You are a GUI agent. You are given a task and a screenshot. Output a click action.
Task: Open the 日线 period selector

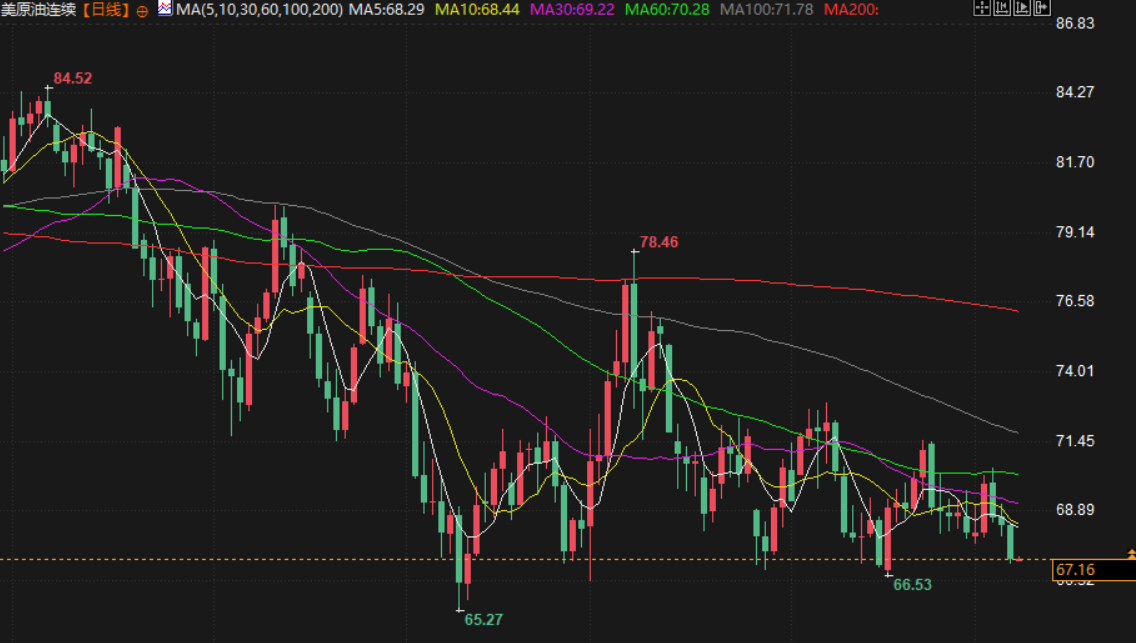106,10
